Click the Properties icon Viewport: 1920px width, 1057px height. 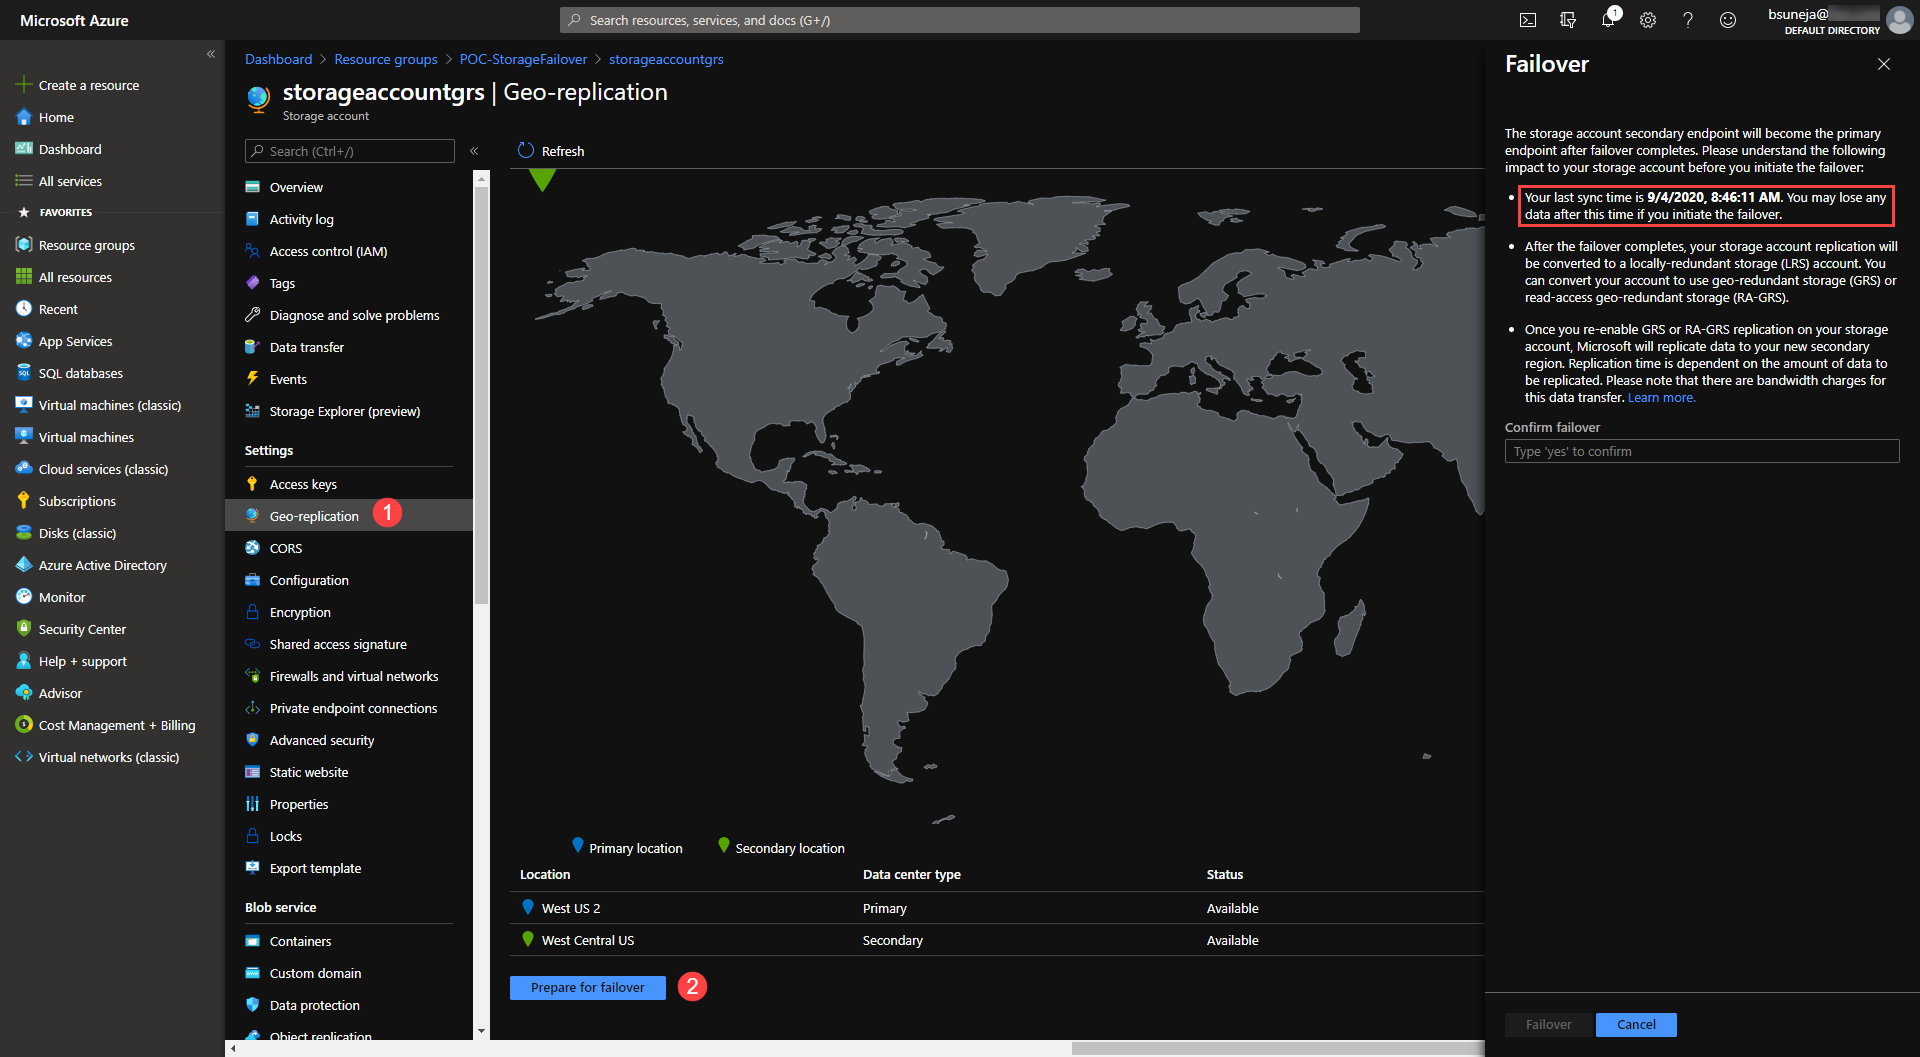pos(252,804)
